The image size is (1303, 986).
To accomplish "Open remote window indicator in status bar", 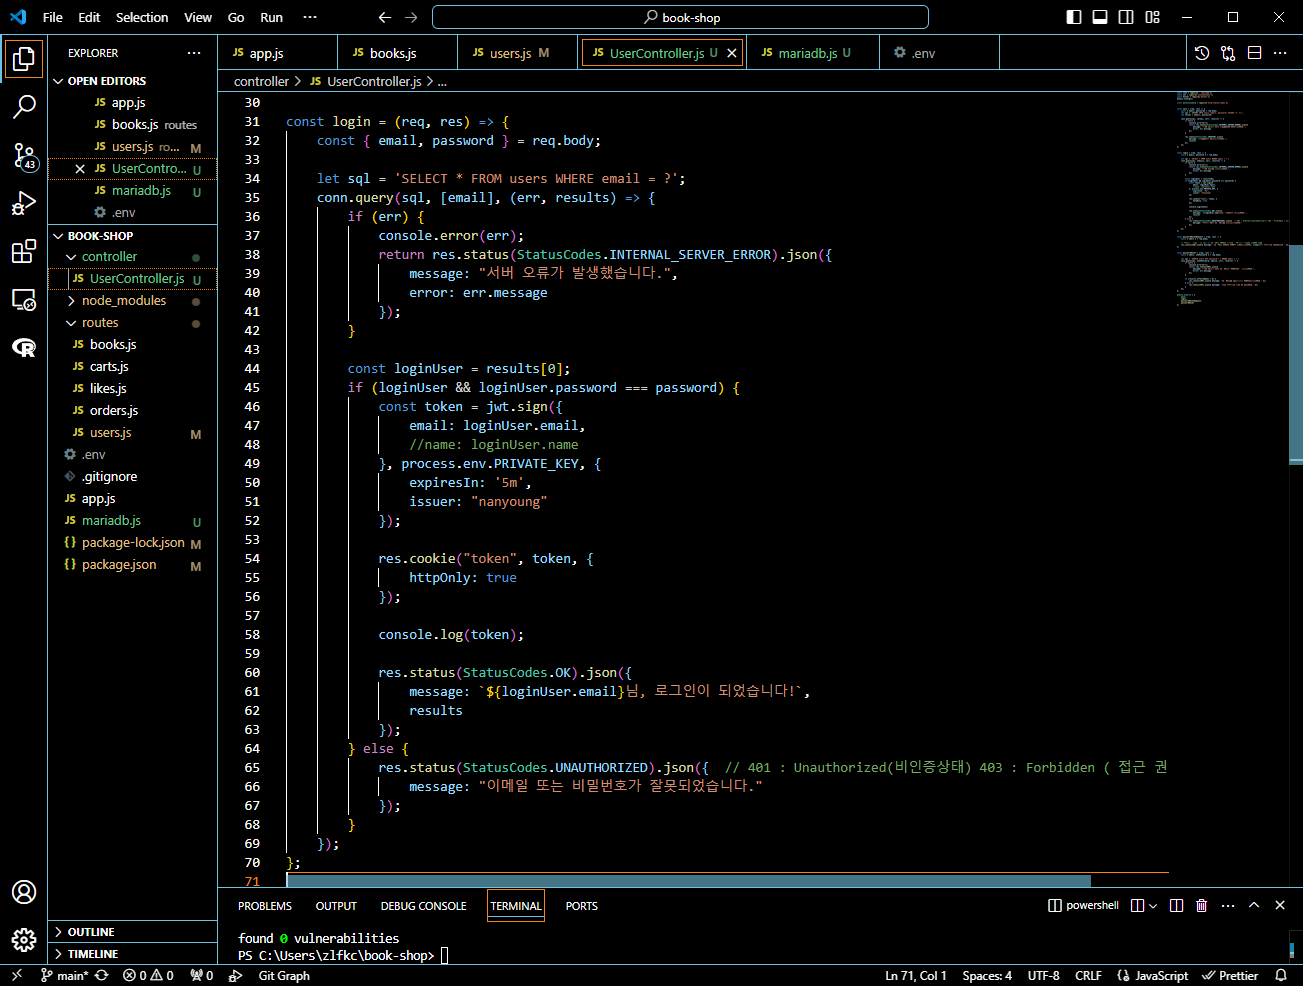I will point(16,975).
